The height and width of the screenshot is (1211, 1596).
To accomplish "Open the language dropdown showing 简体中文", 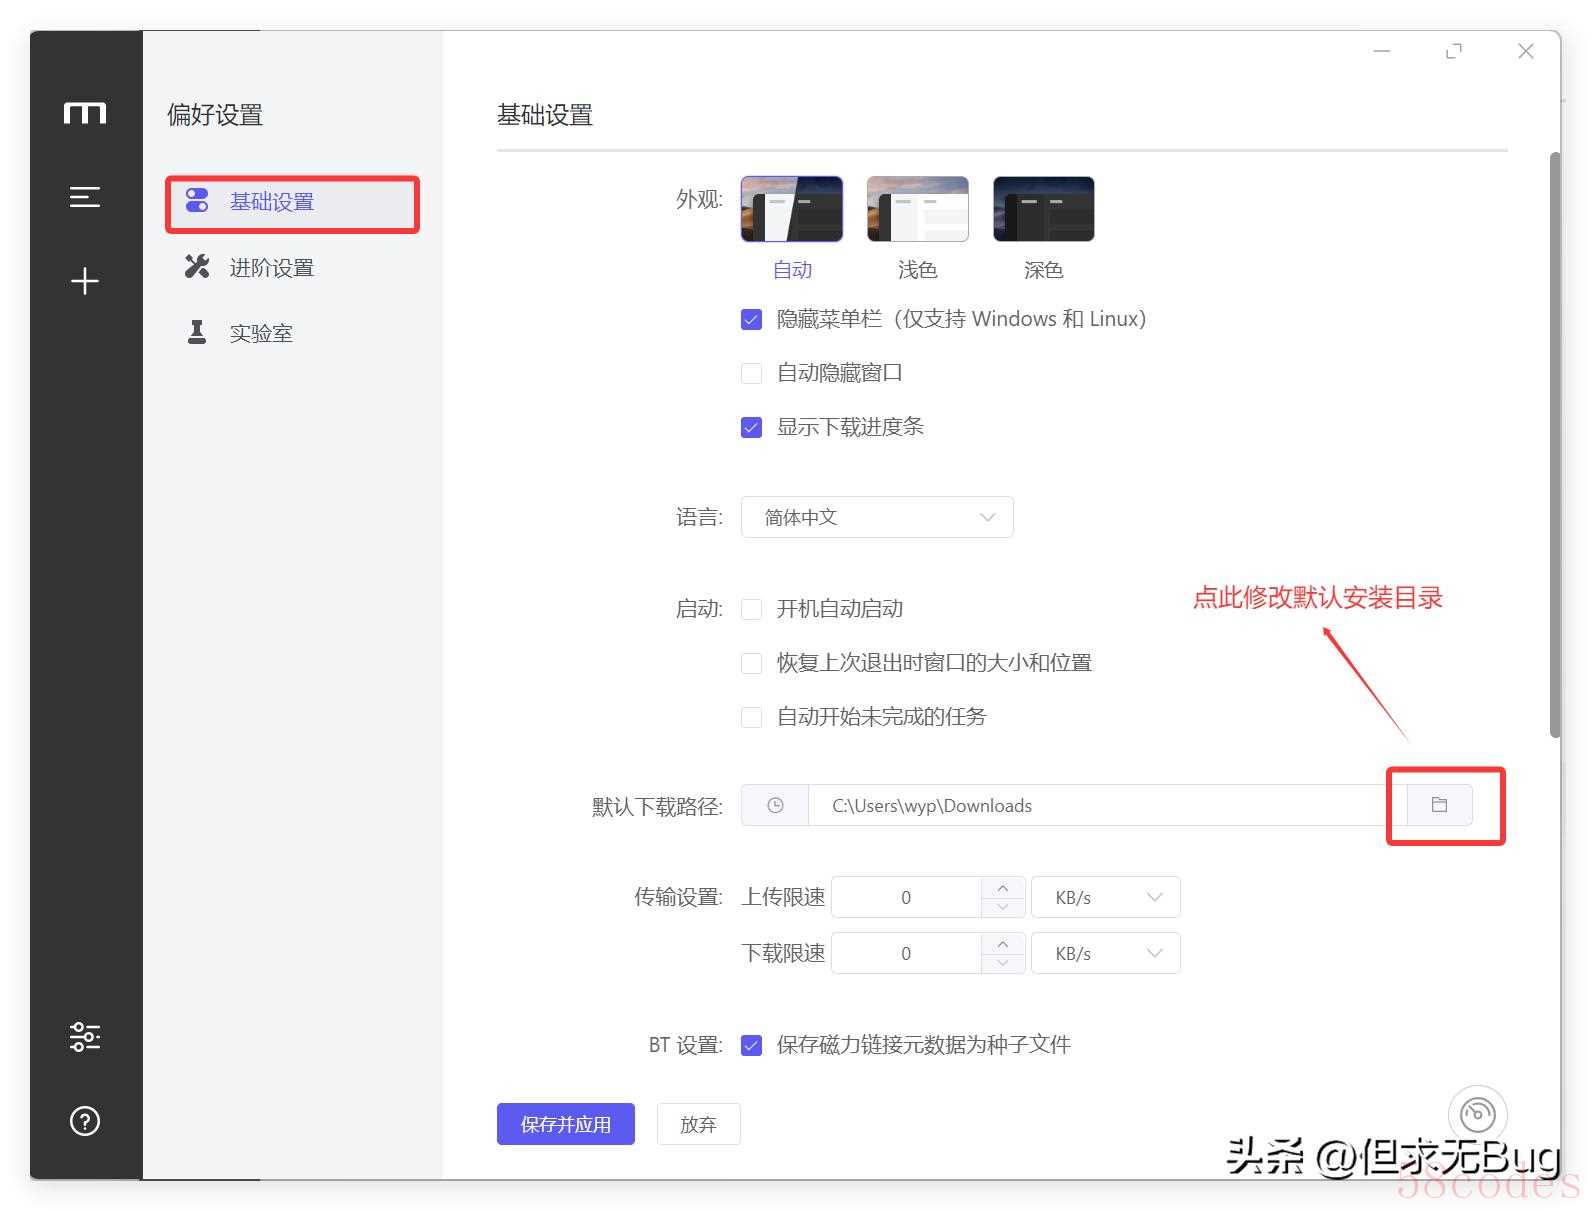I will [876, 517].
